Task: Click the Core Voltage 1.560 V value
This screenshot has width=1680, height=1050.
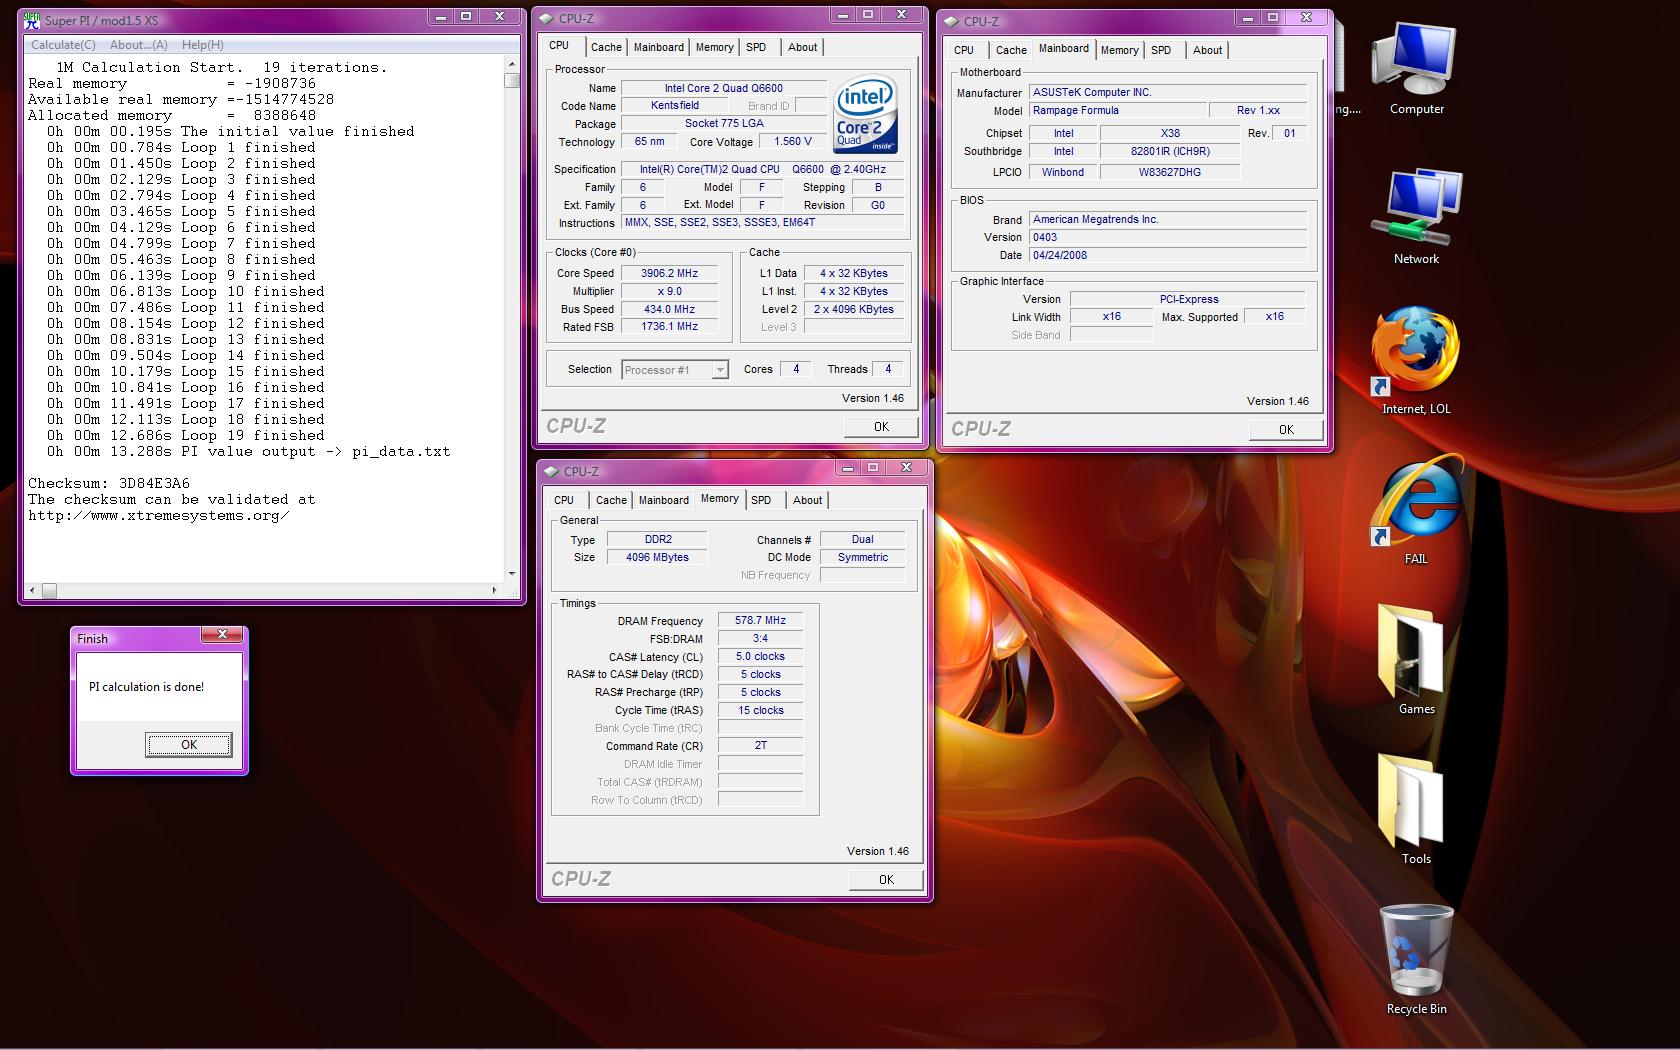Action: pyautogui.click(x=792, y=142)
